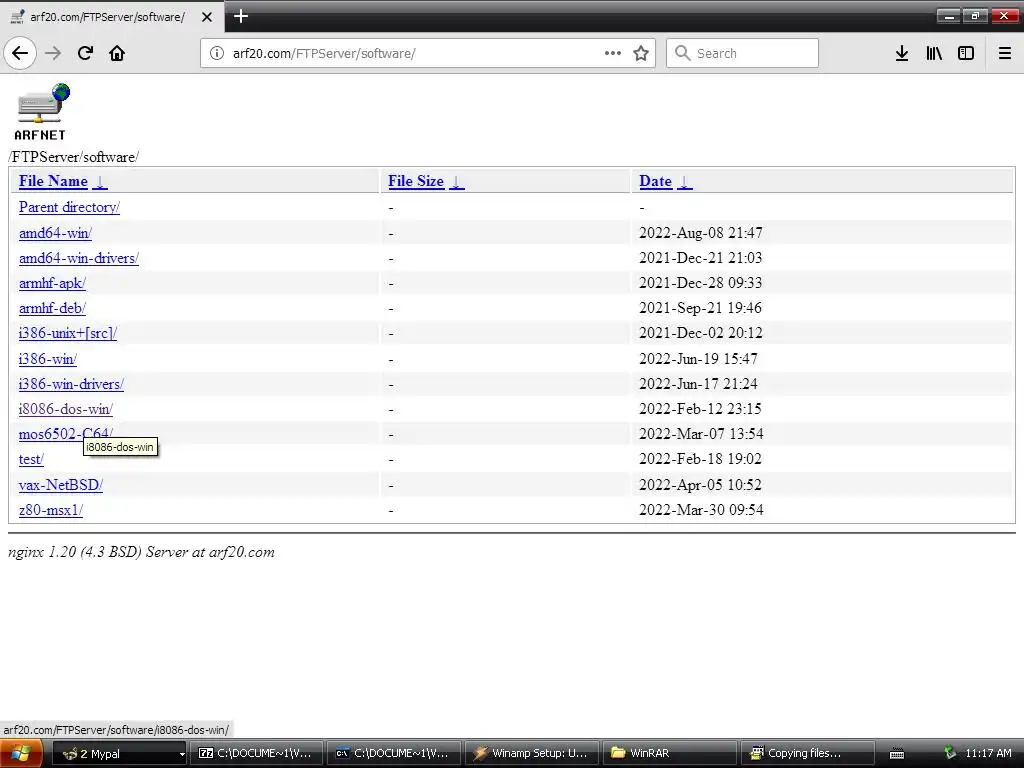Click the network tray icon

(x=950, y=753)
